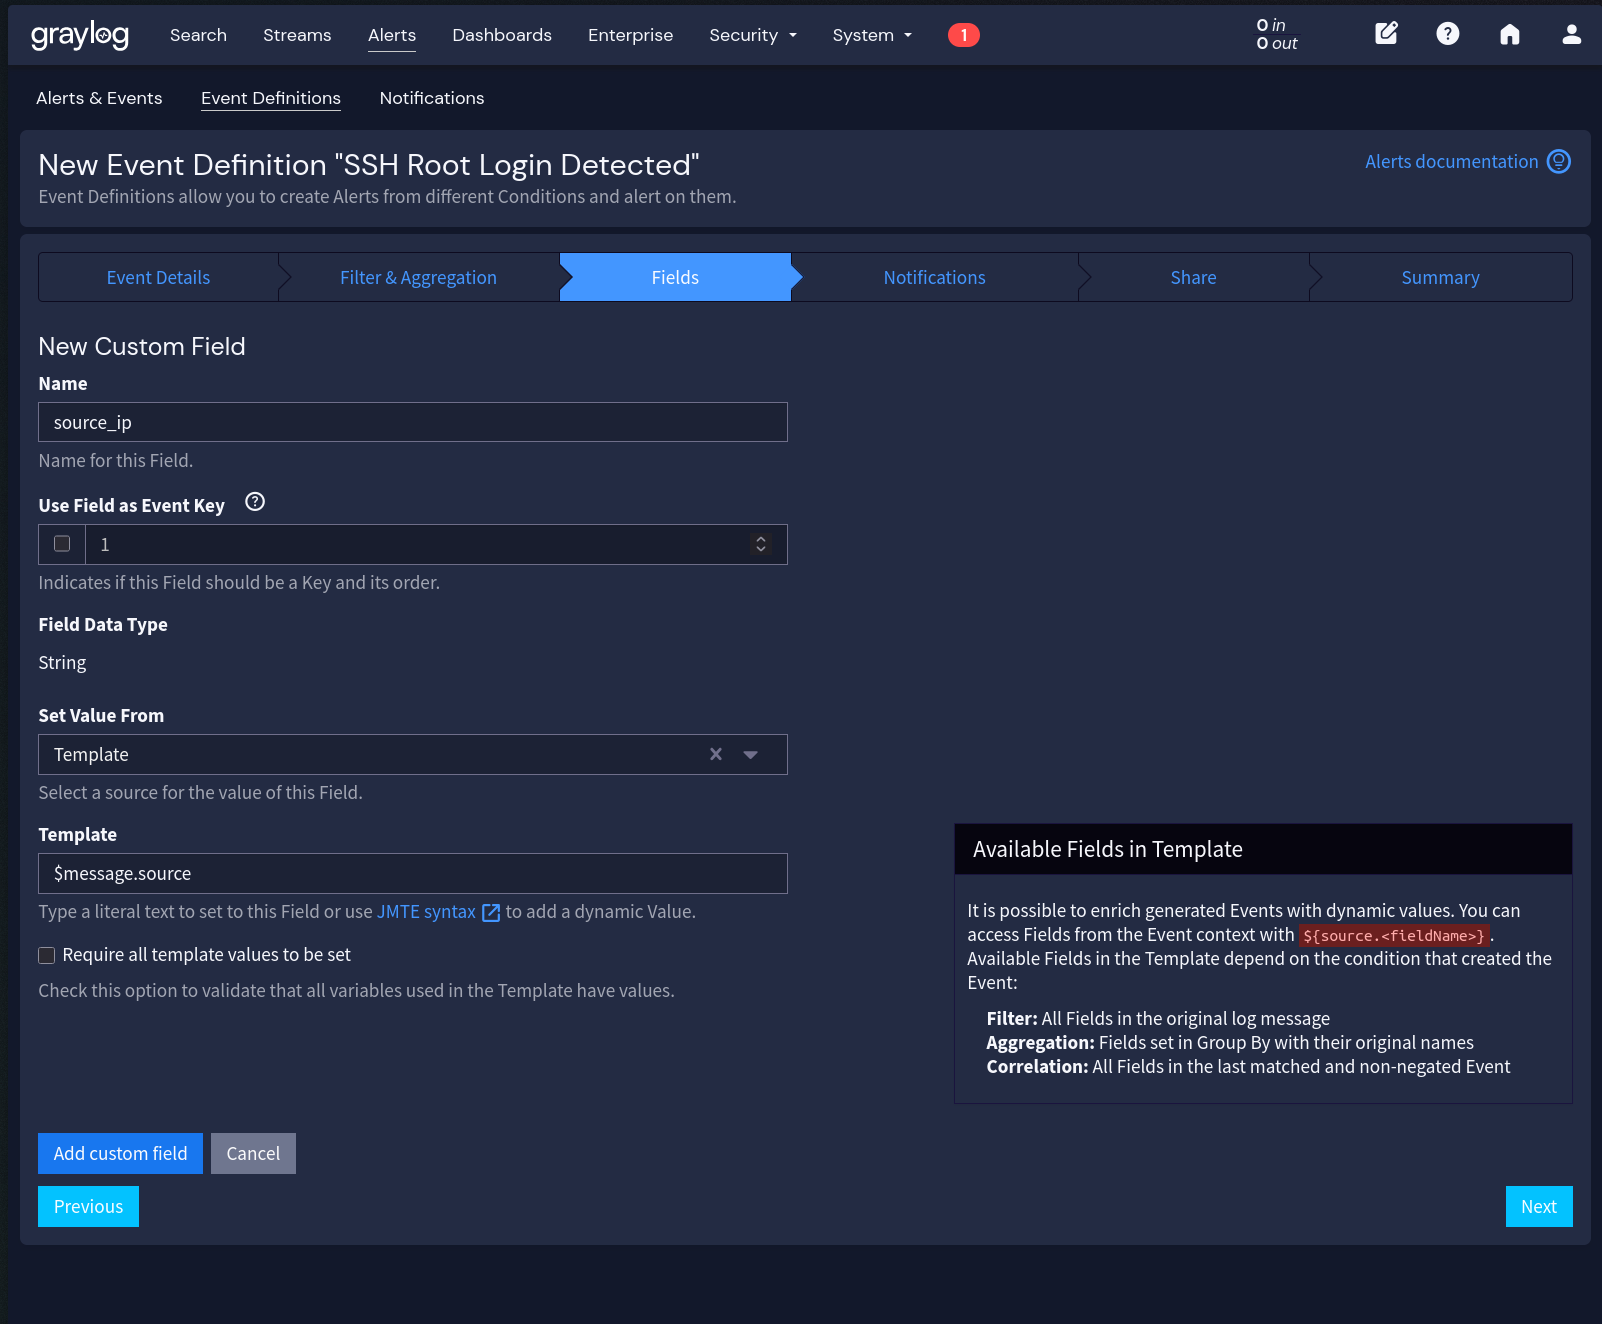
Task: Check Require all template values to be set
Action: point(47,955)
